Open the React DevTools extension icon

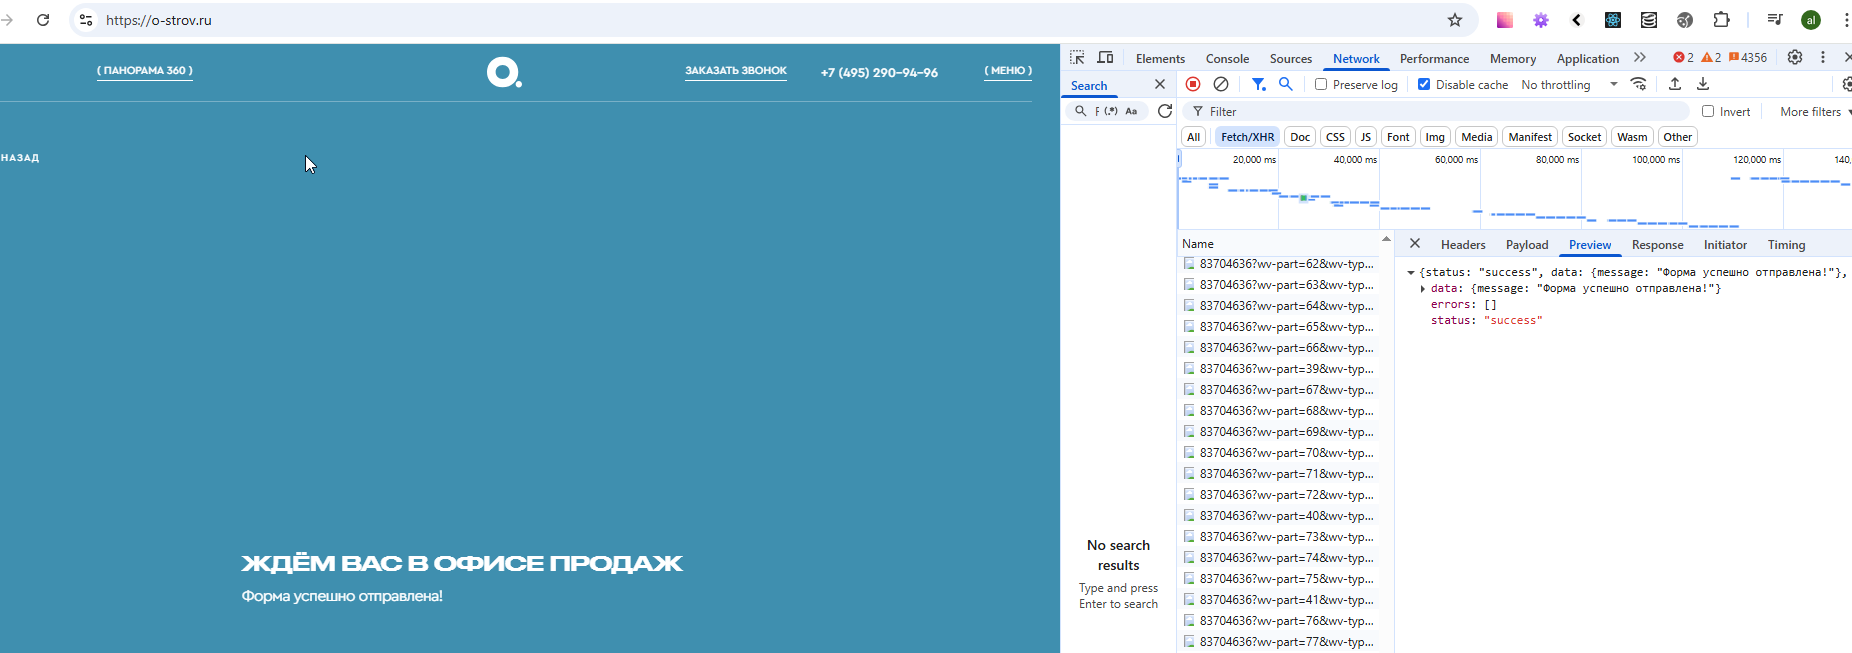pos(1613,20)
